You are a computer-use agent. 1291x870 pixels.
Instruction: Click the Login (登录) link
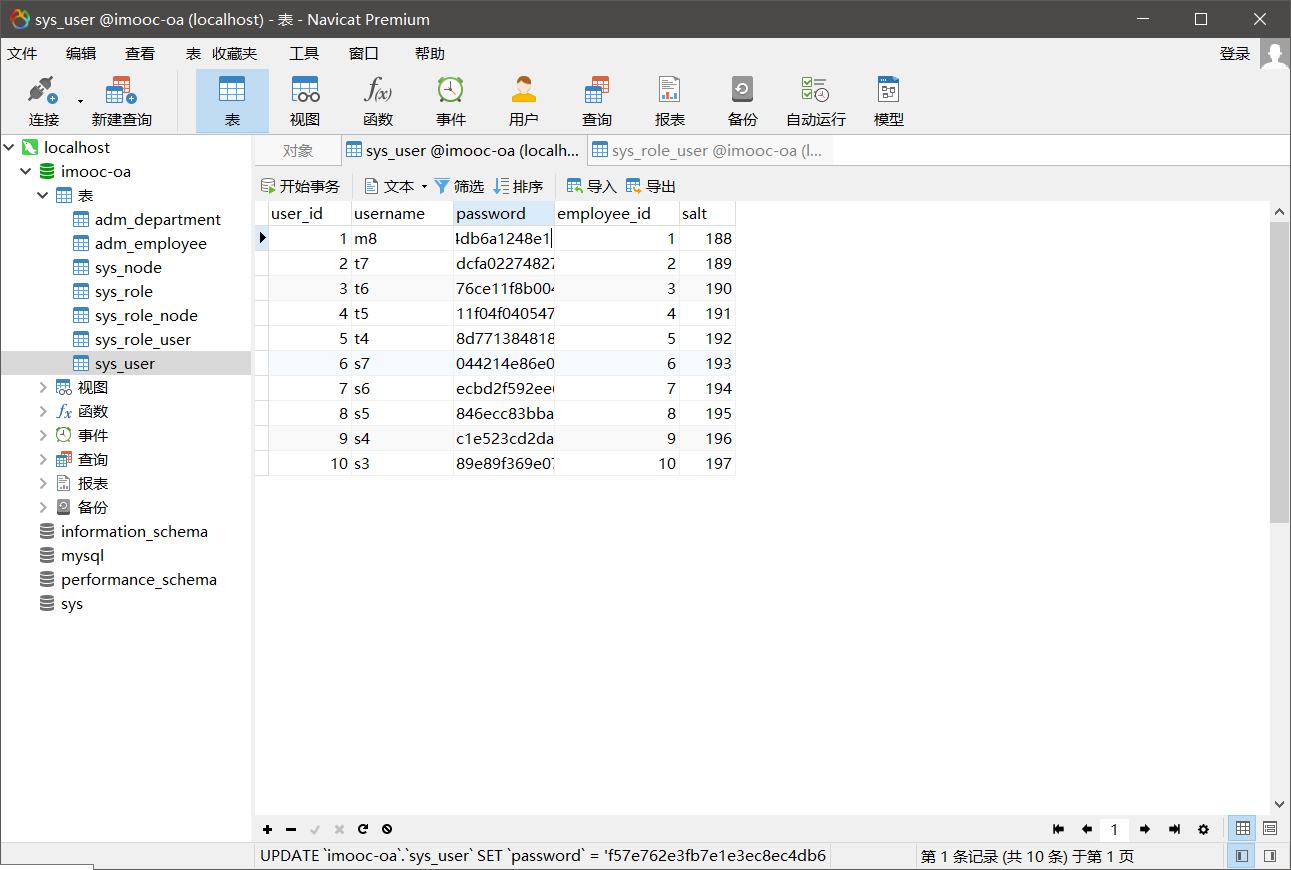1235,54
